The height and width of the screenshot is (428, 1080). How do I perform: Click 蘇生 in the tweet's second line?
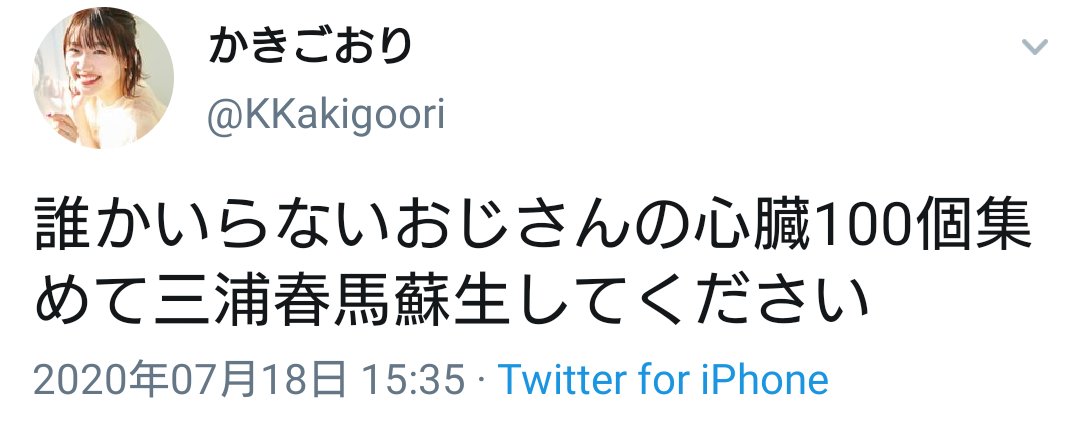(454, 302)
